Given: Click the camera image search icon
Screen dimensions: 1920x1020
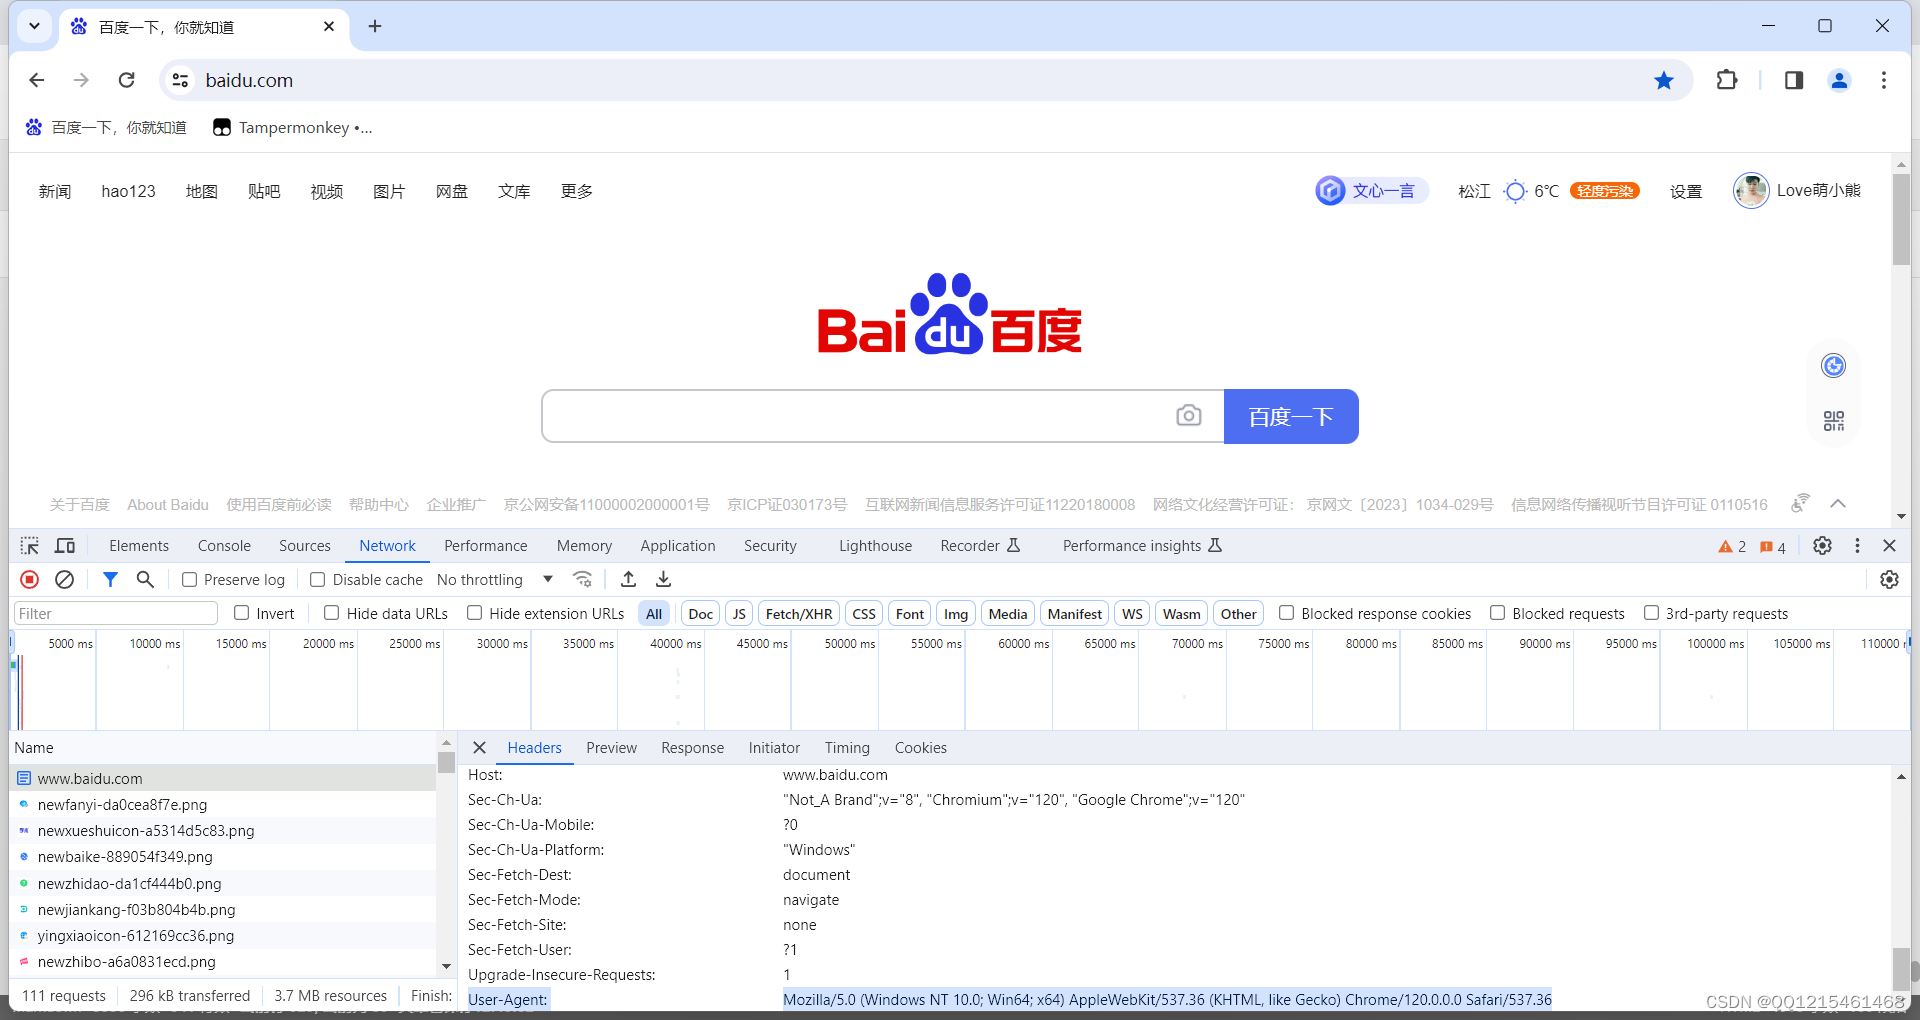Looking at the screenshot, I should (1189, 415).
